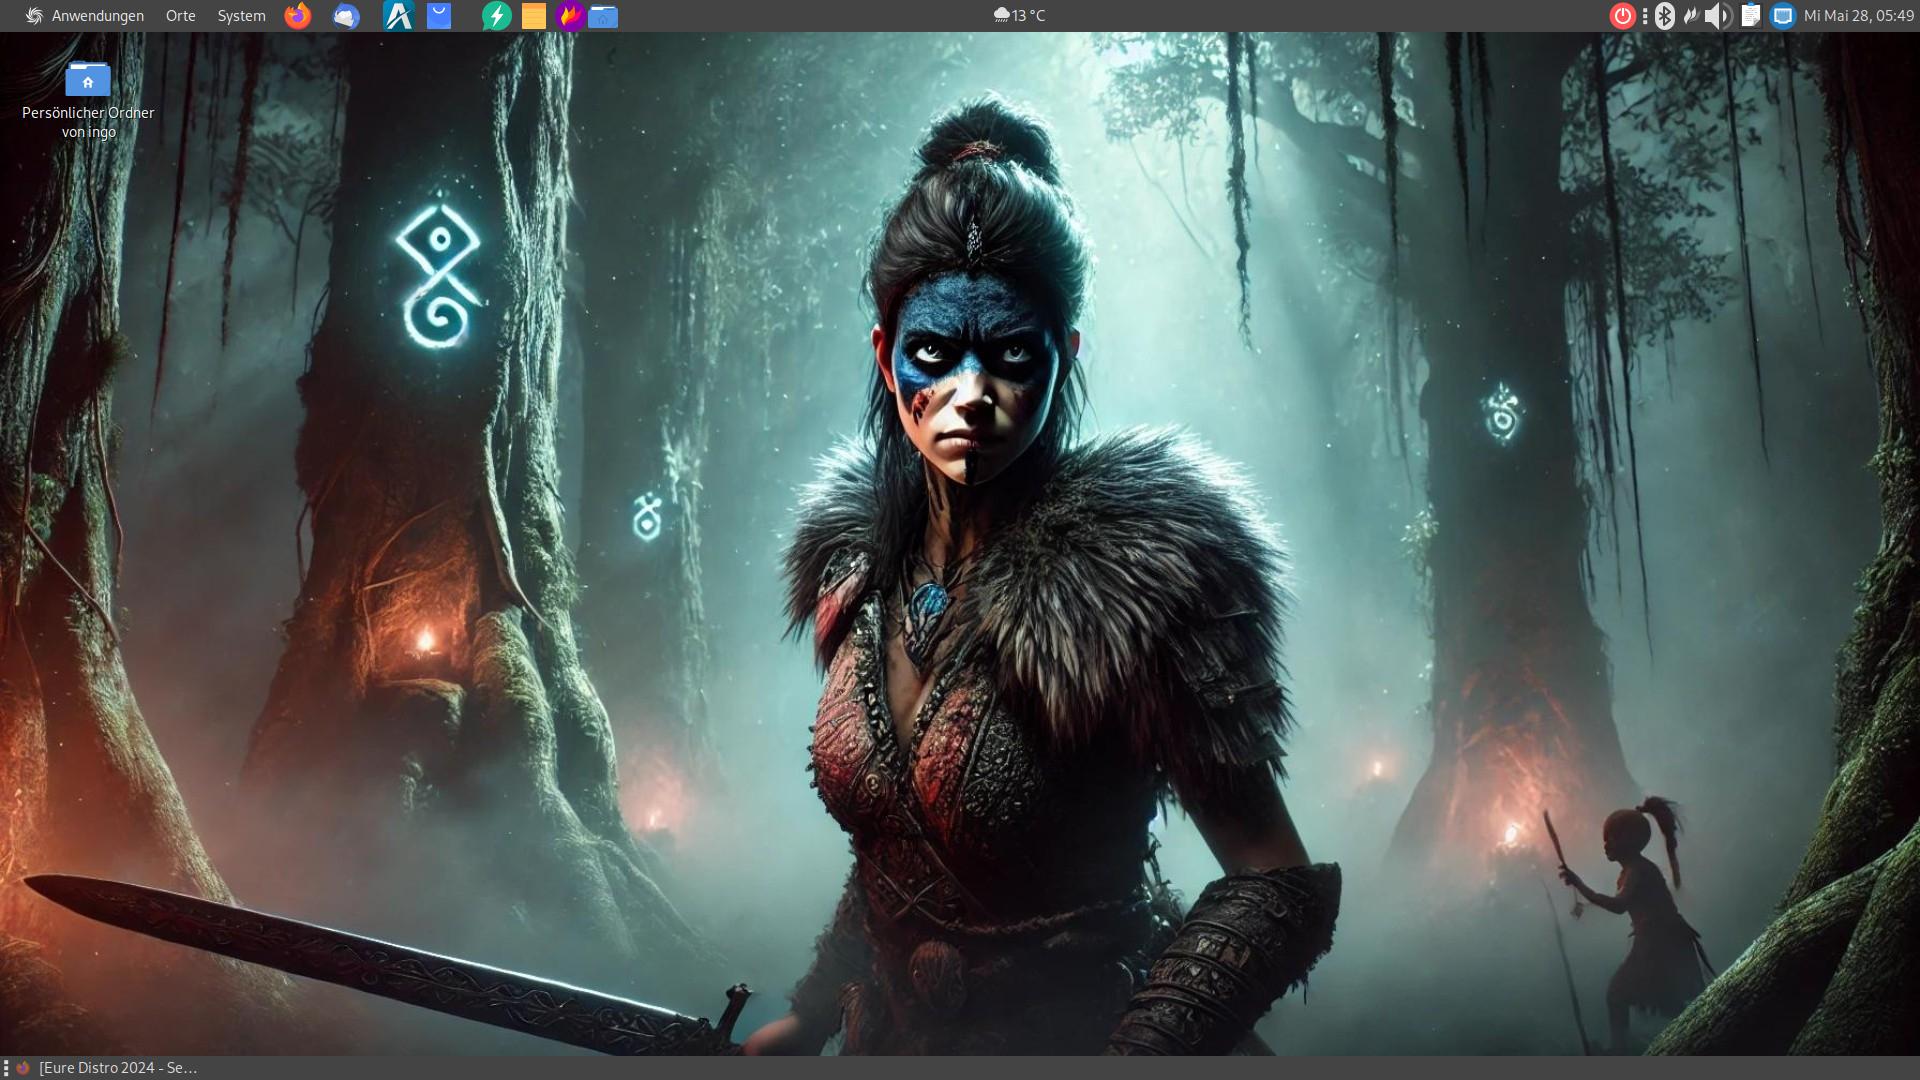Open the clipboard manager tray icon

pyautogui.click(x=1750, y=16)
